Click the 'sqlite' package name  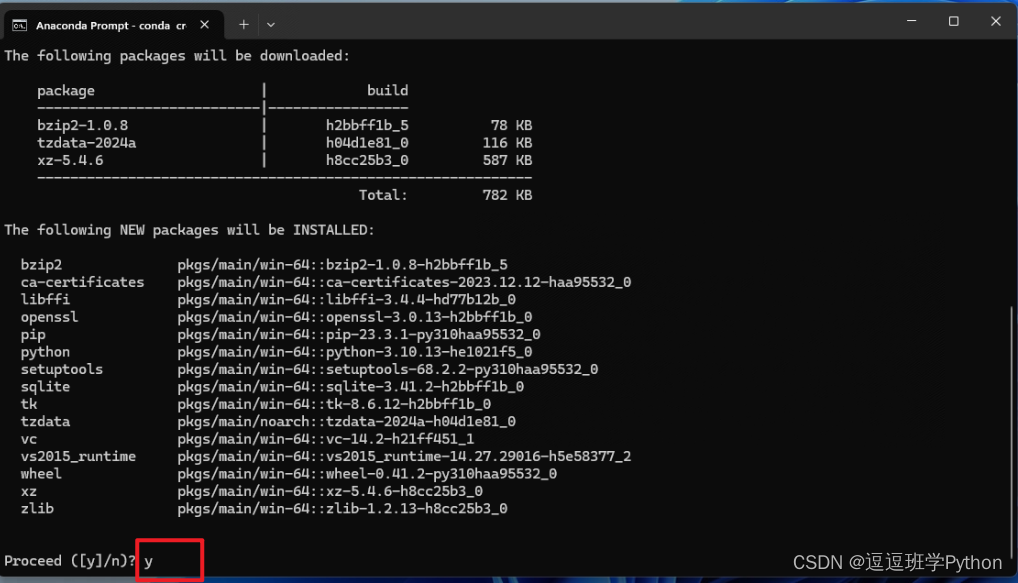45,387
